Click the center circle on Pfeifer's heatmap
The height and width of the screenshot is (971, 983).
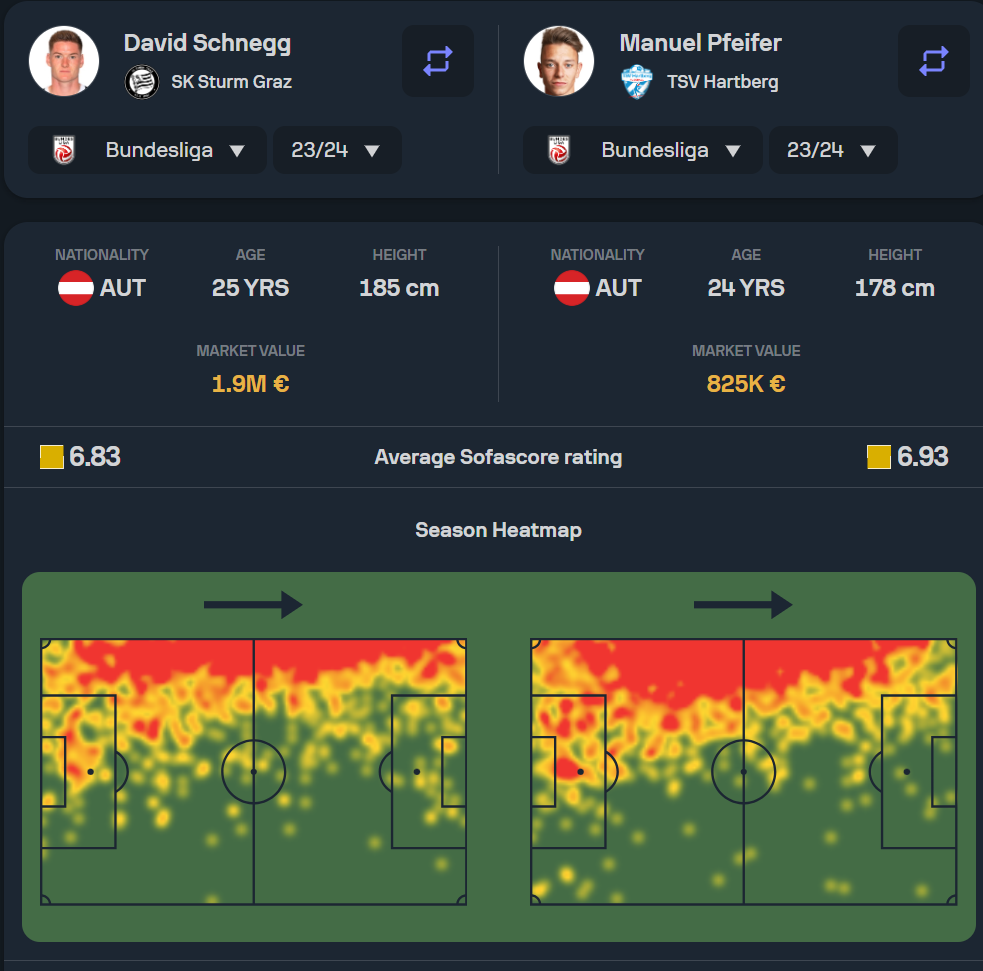coord(744,772)
